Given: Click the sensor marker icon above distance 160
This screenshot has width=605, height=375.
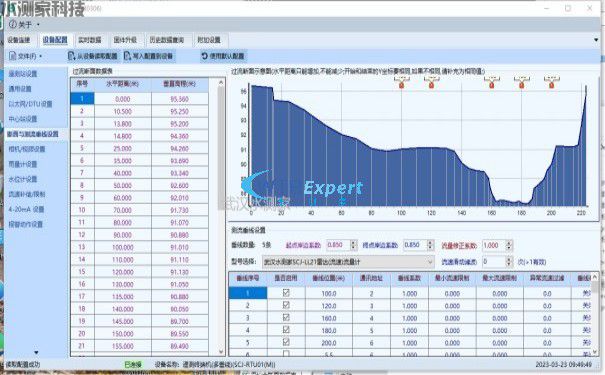Looking at the screenshot, I should [492, 82].
